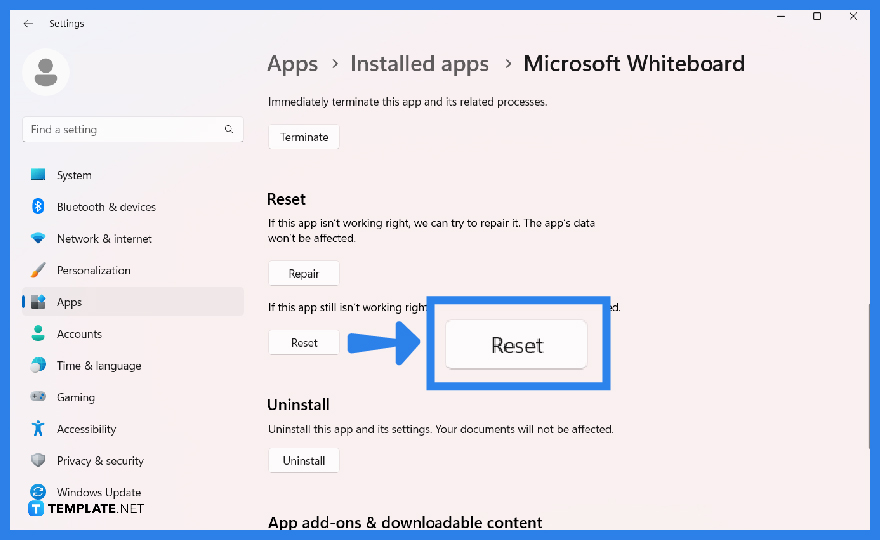Select Accessibility settings
This screenshot has width=880, height=540.
click(x=133, y=429)
